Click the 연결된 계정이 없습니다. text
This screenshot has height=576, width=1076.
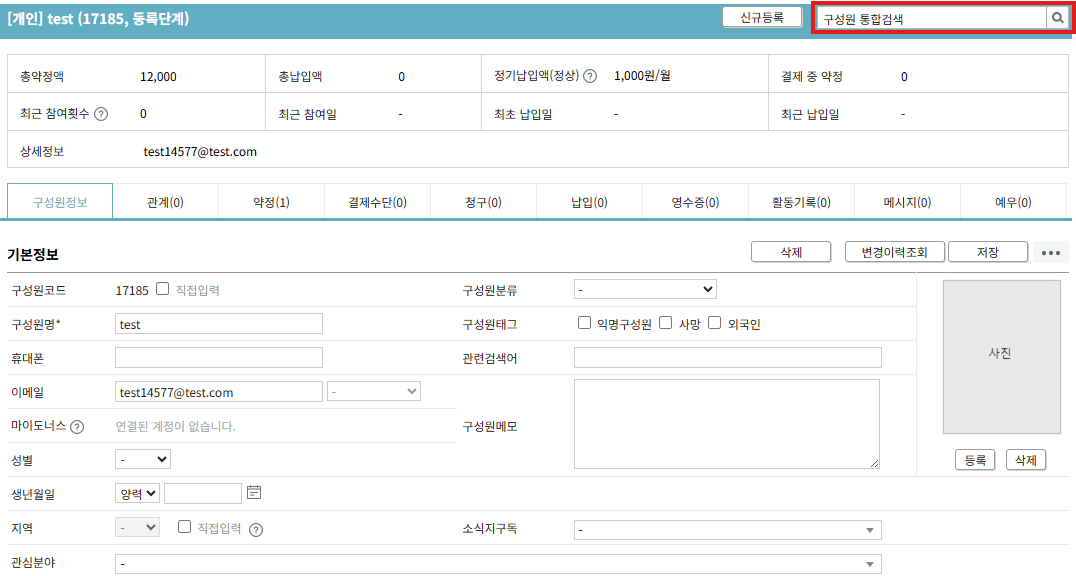pyautogui.click(x=176, y=426)
